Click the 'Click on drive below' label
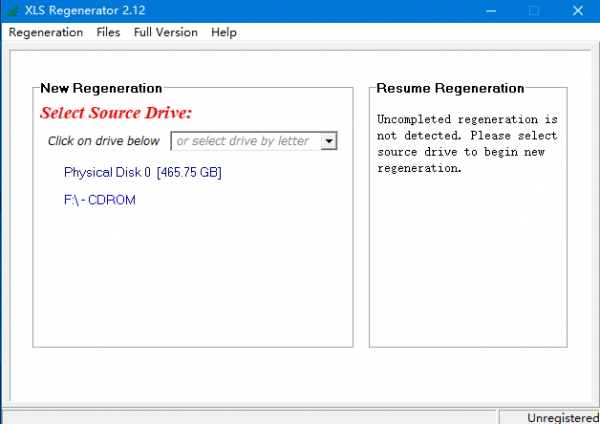Screen dimensions: 600x424 (103, 141)
